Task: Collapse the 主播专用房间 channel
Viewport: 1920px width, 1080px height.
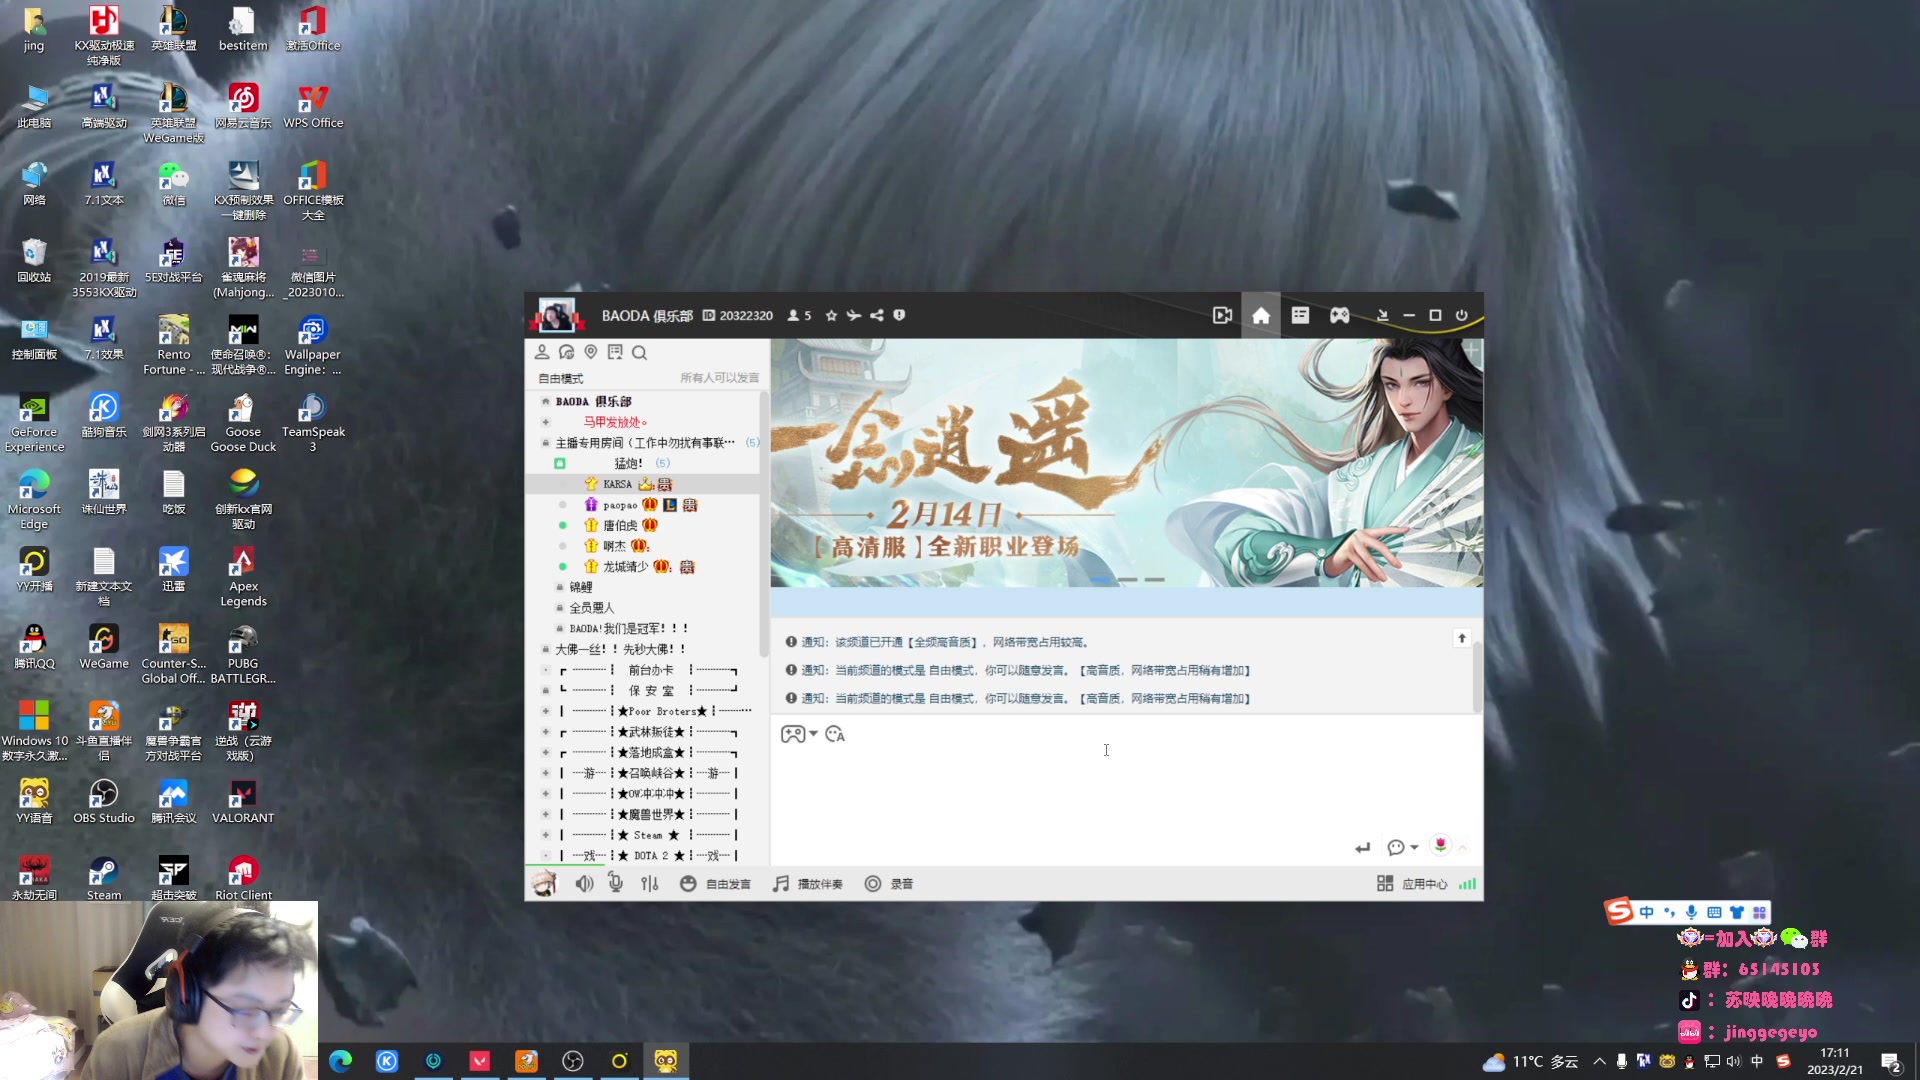Action: point(546,443)
